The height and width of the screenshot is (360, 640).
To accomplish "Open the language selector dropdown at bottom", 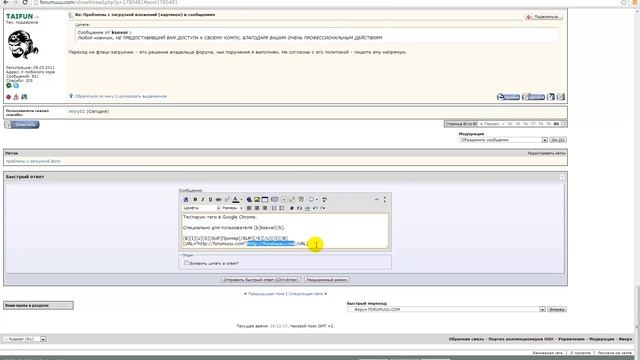I will tap(24, 339).
